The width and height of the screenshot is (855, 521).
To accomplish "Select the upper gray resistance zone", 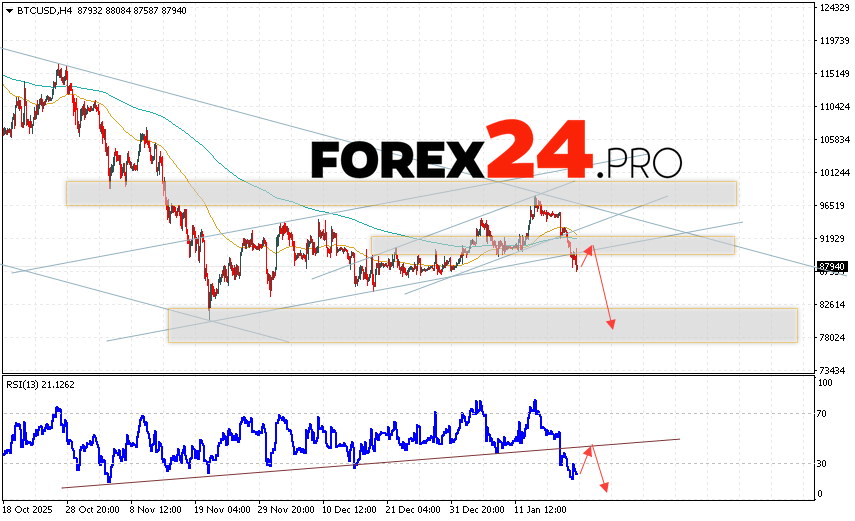I will 400,193.
